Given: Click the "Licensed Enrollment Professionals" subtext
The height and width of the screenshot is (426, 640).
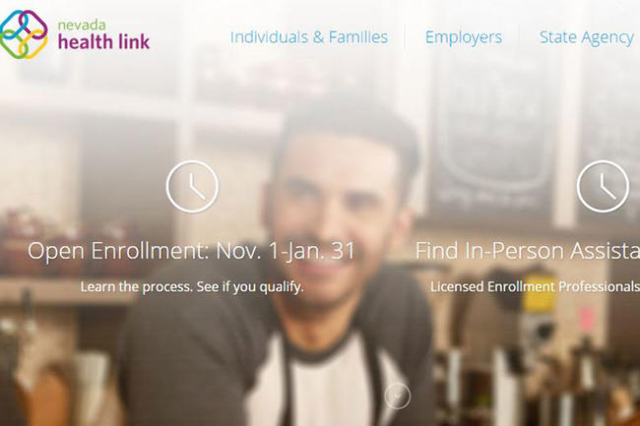Looking at the screenshot, I should pos(535,286).
